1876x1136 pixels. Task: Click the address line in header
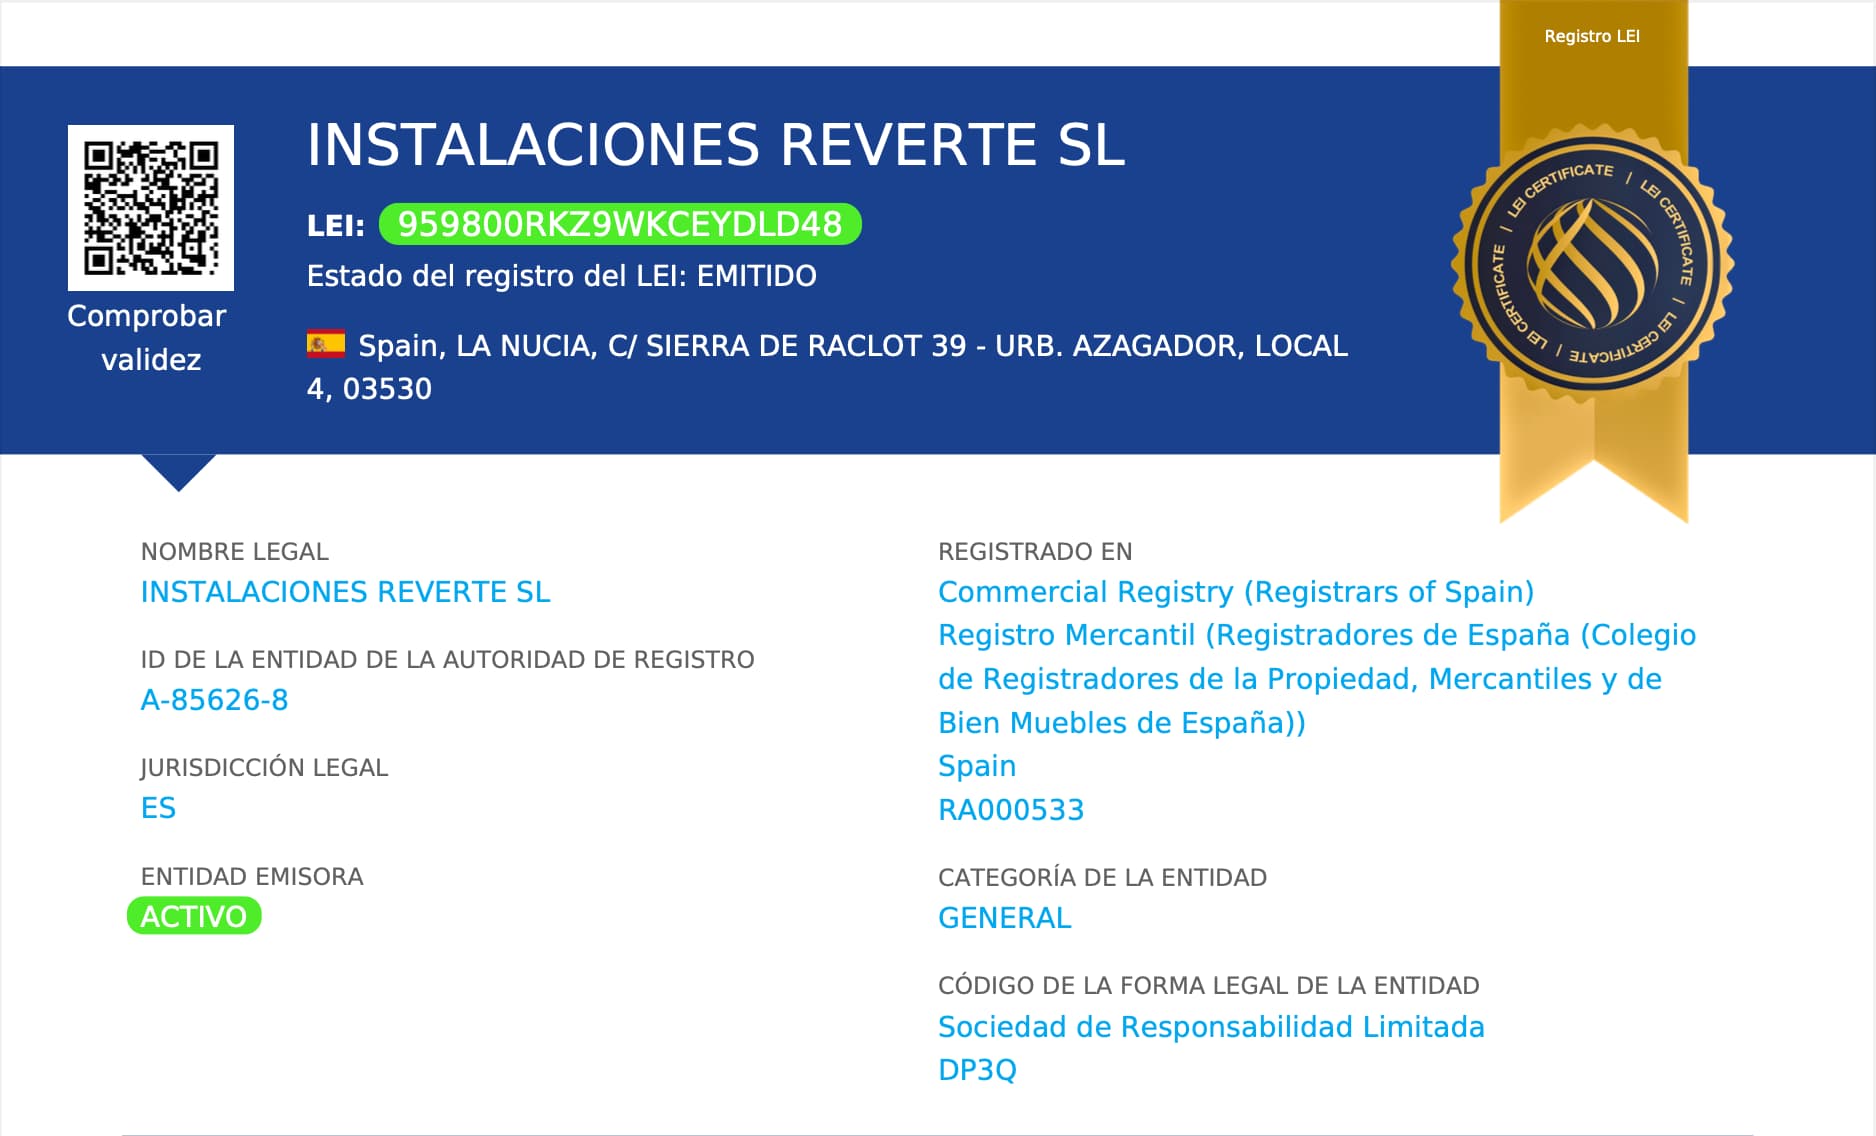[x=850, y=346]
